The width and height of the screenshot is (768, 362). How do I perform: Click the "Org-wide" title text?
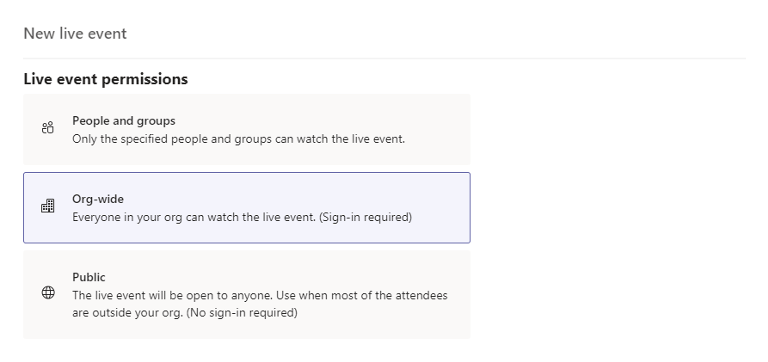click(98, 199)
